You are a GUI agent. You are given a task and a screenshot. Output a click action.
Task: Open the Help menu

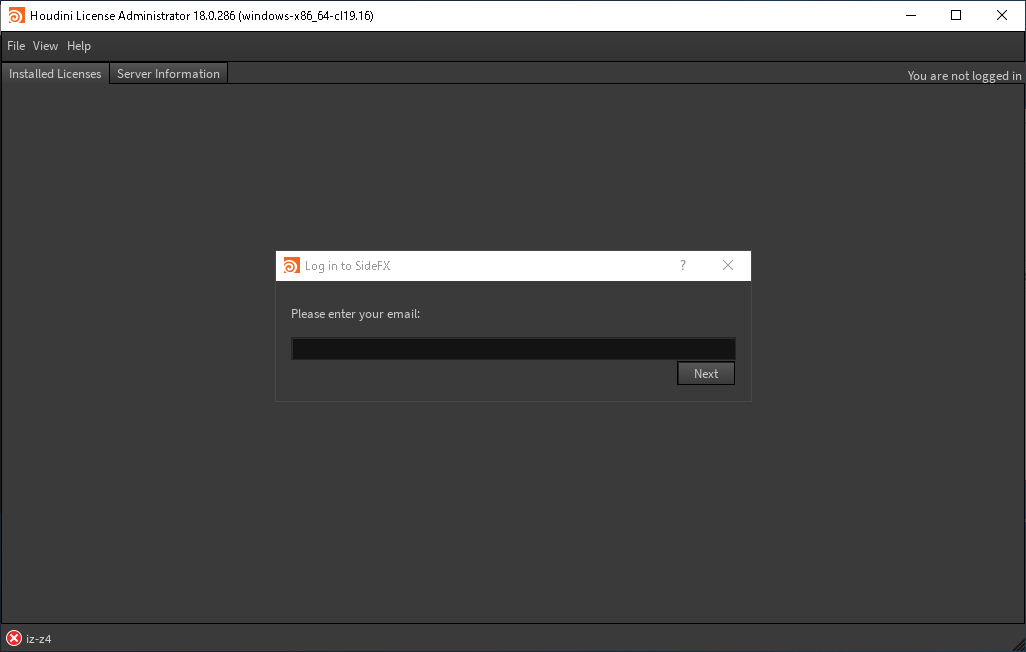coord(79,46)
